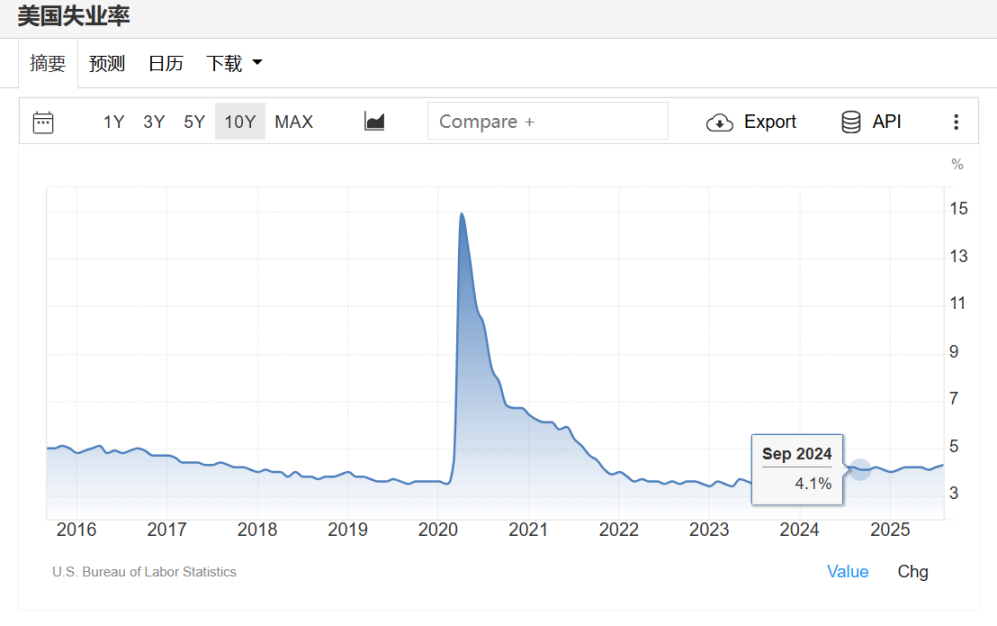997x626 pixels.
Task: Change chart type using area chart icon
Action: click(x=374, y=122)
